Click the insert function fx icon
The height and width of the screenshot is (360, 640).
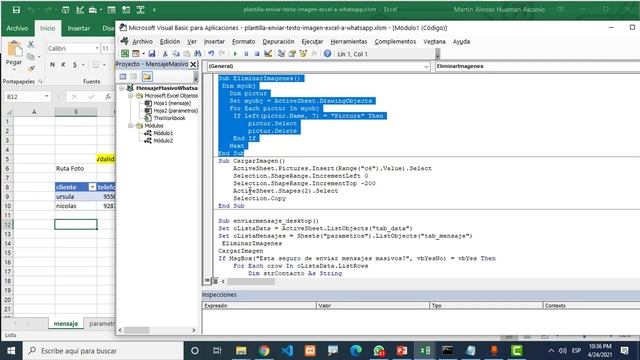[108, 96]
